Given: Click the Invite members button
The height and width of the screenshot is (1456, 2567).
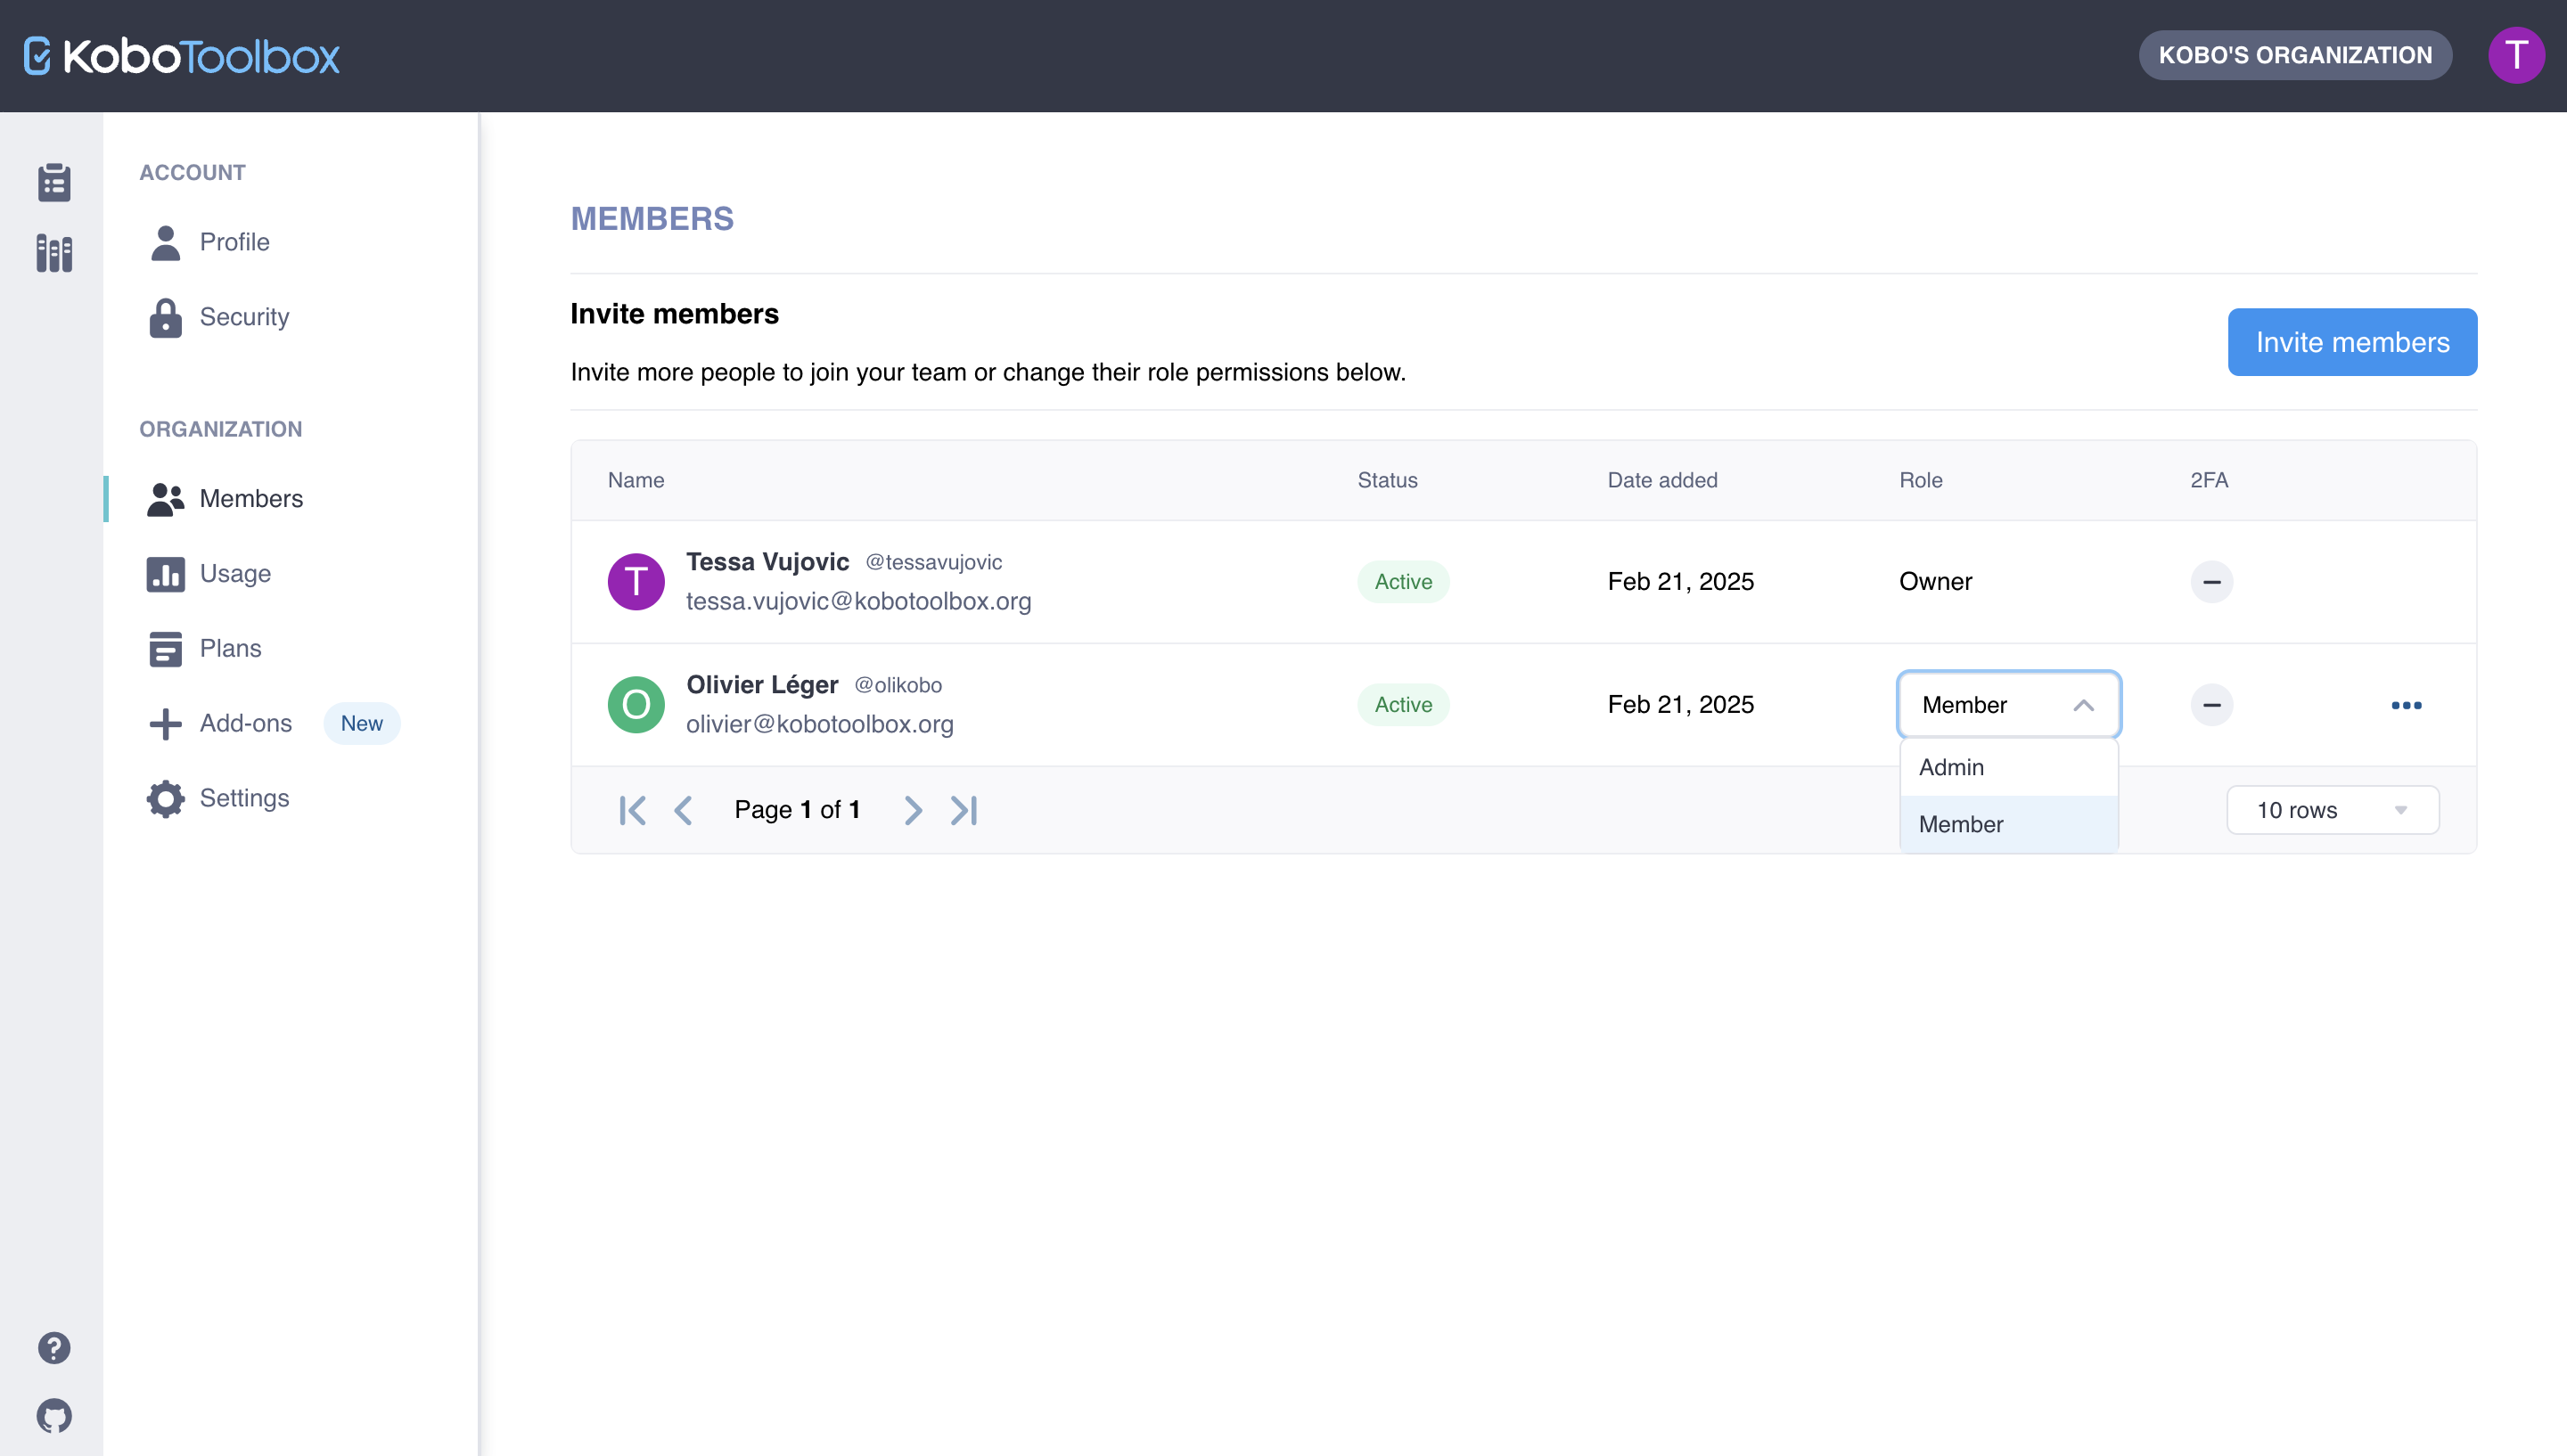Looking at the screenshot, I should 2352,342.
